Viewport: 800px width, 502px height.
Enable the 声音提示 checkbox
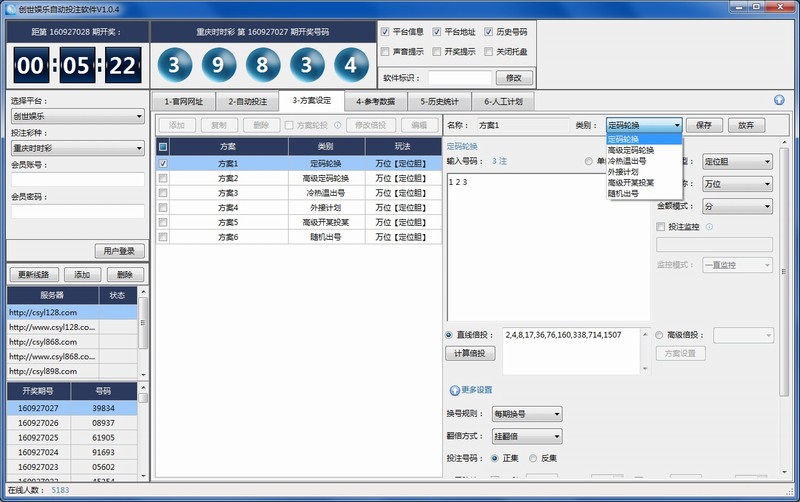[385, 51]
